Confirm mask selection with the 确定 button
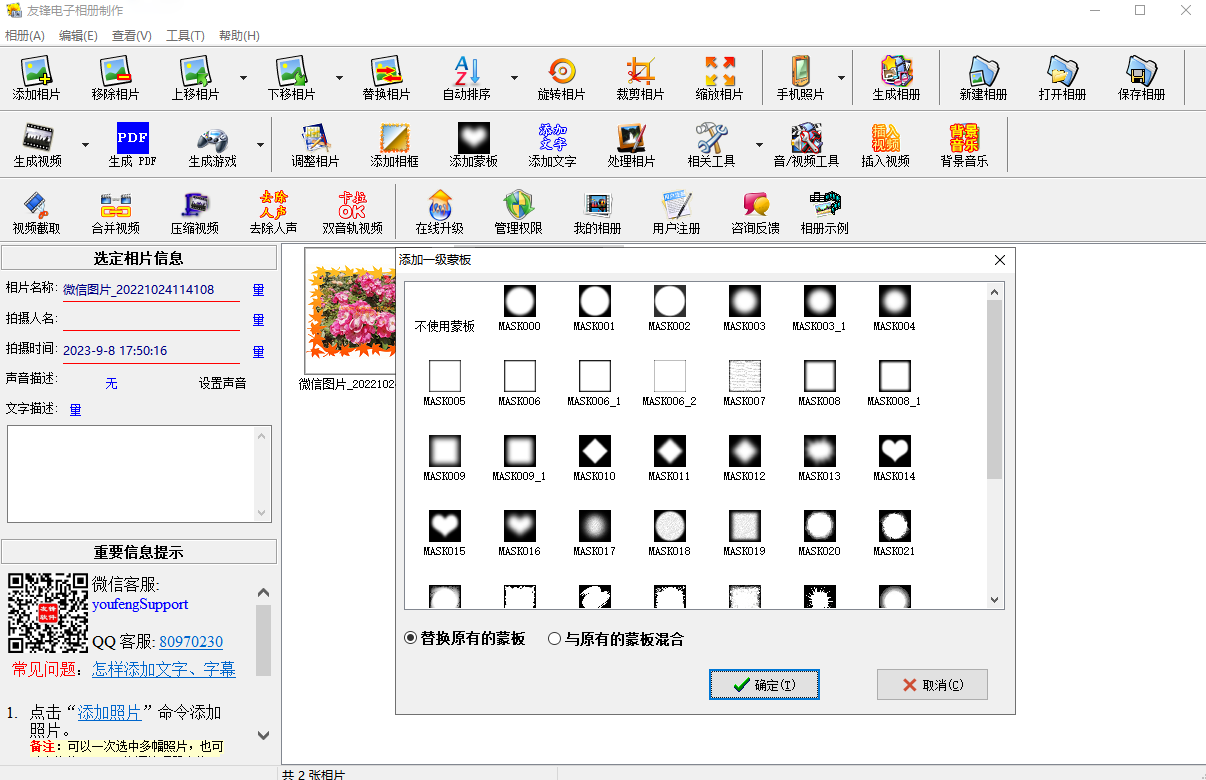The width and height of the screenshot is (1206, 780). [763, 684]
